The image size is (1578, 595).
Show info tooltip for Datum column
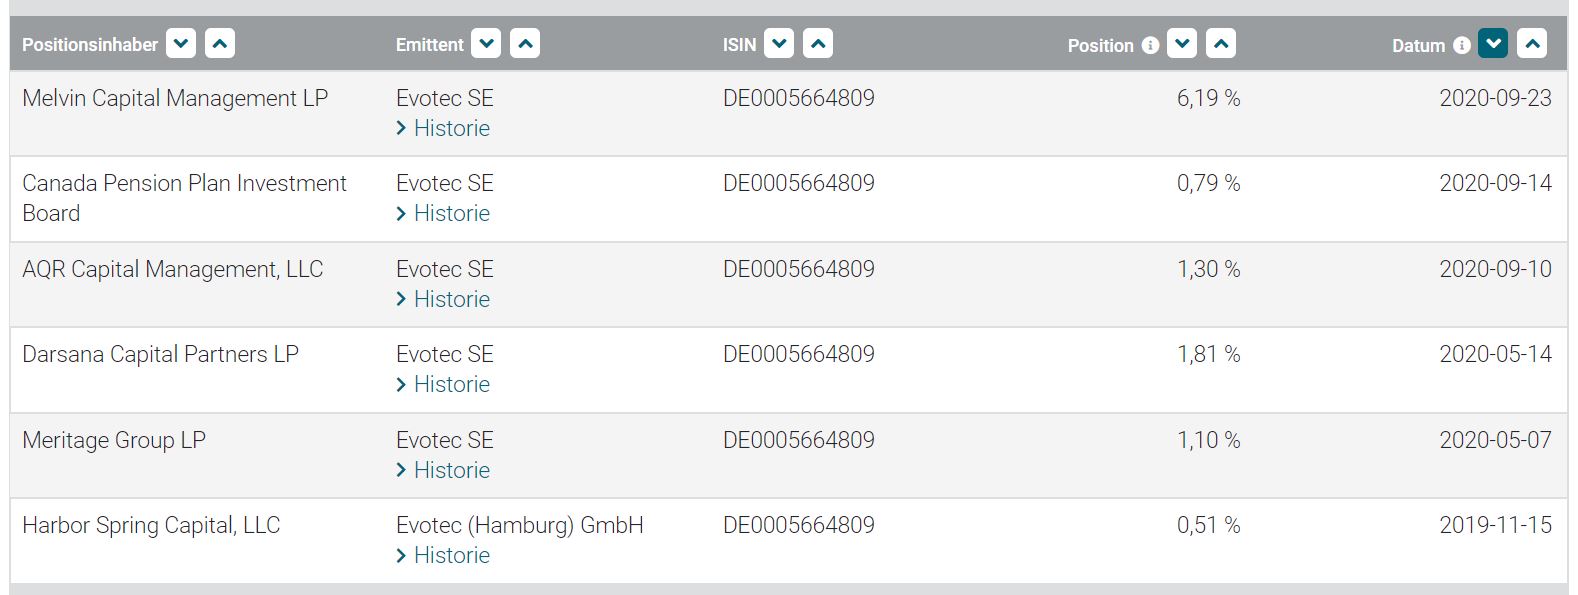click(x=1461, y=45)
